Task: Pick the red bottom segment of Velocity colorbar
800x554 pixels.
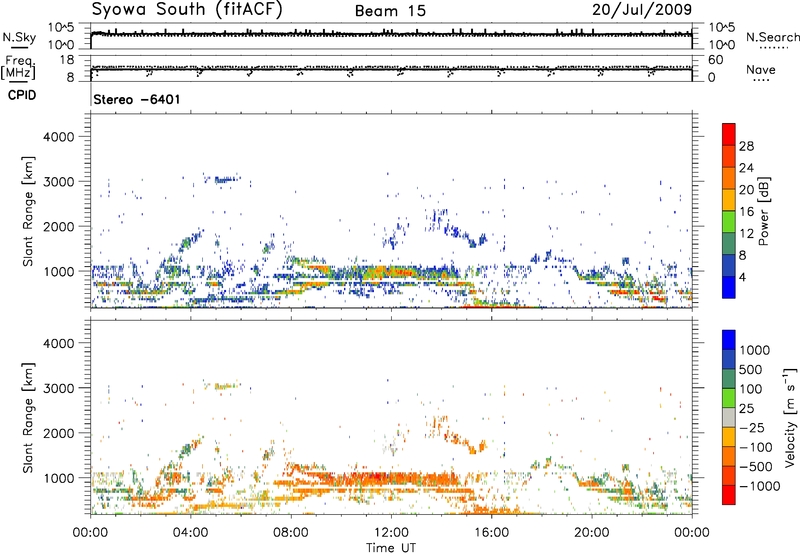Action: [729, 495]
